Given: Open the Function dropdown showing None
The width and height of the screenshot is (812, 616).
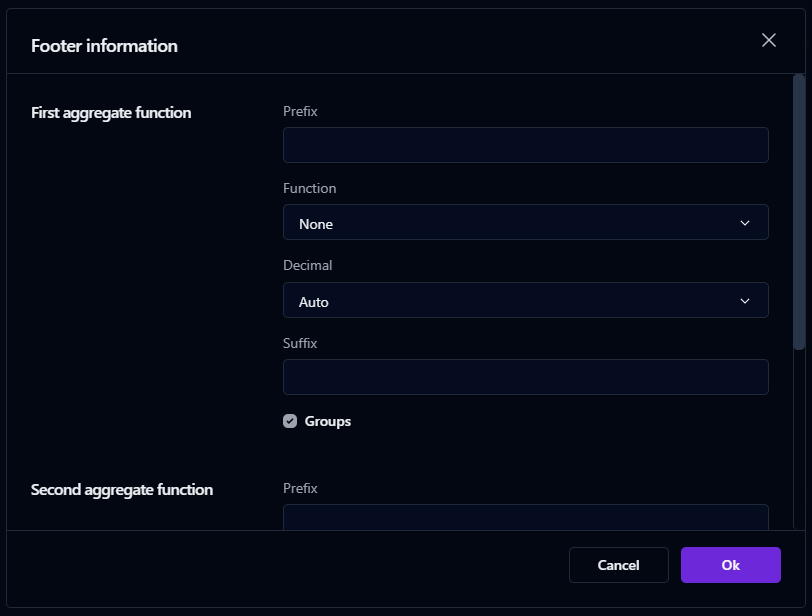Looking at the screenshot, I should coord(525,223).
